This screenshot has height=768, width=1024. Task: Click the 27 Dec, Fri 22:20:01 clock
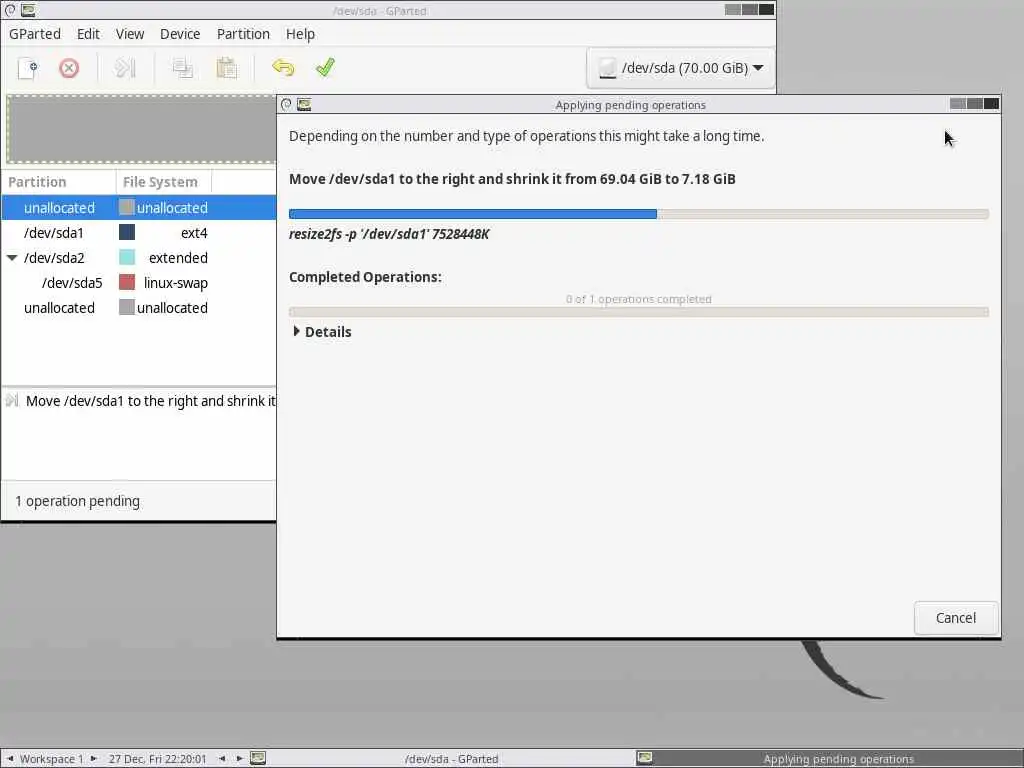point(157,758)
